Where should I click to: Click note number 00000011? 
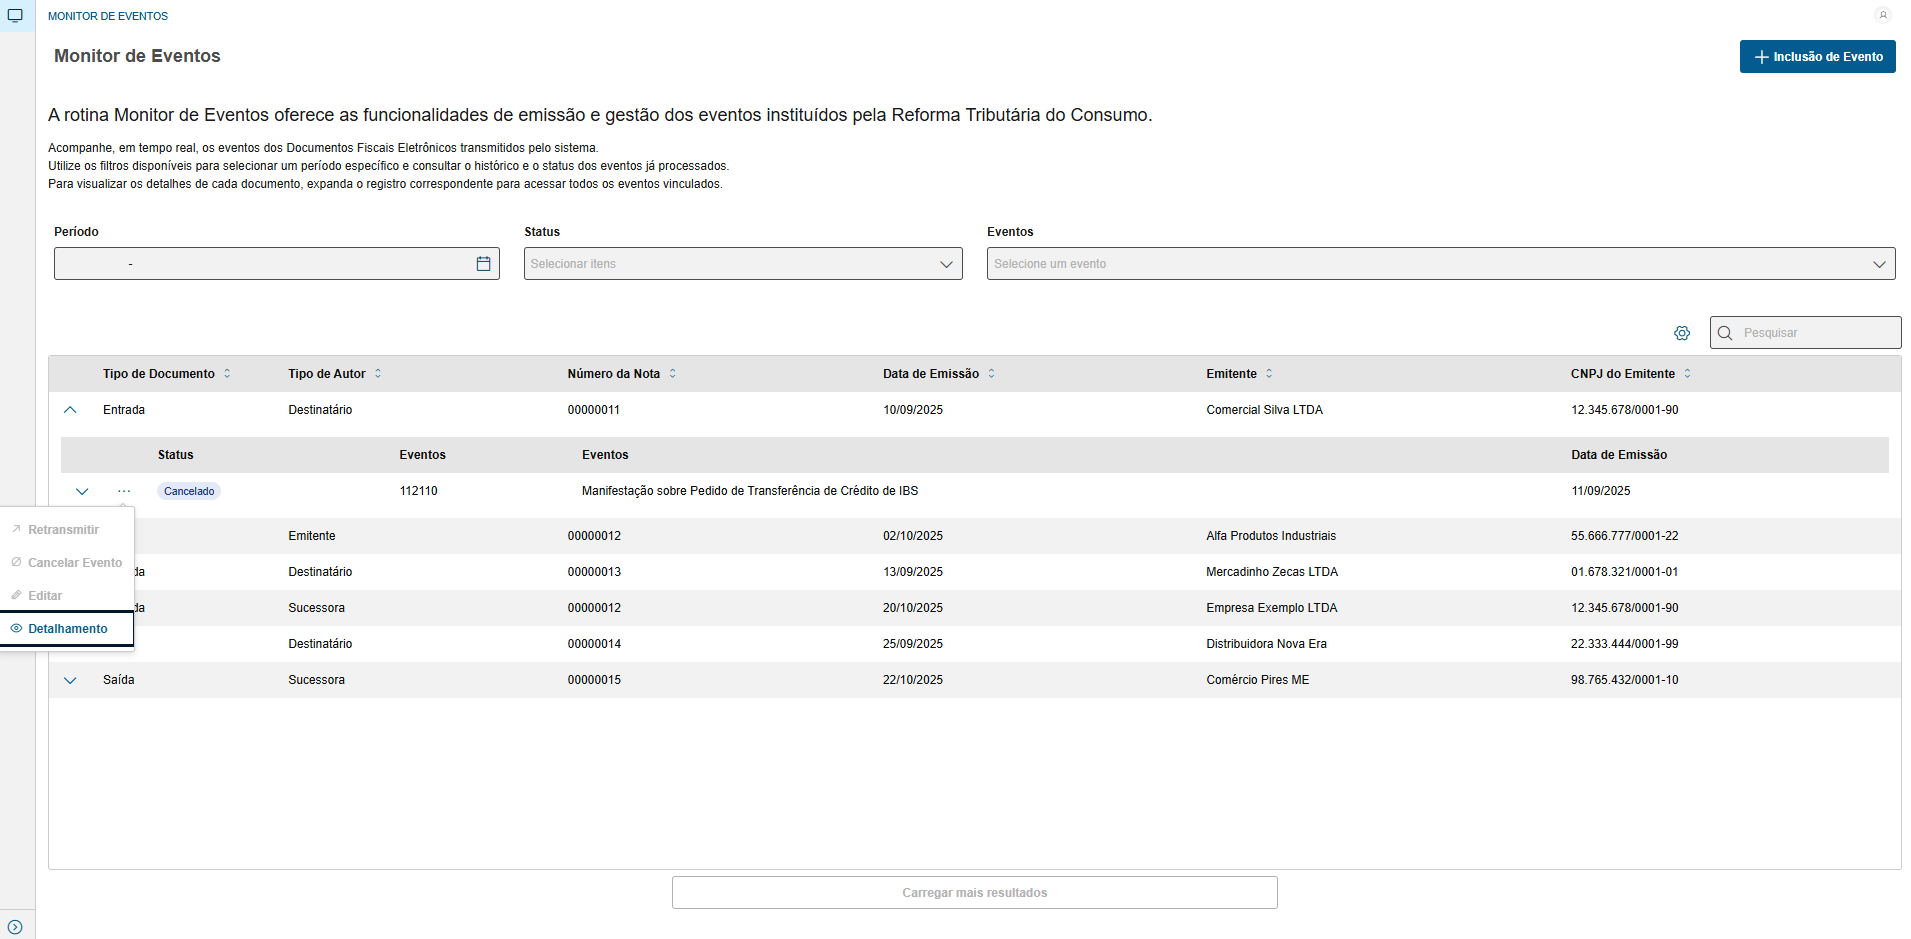pyautogui.click(x=594, y=410)
